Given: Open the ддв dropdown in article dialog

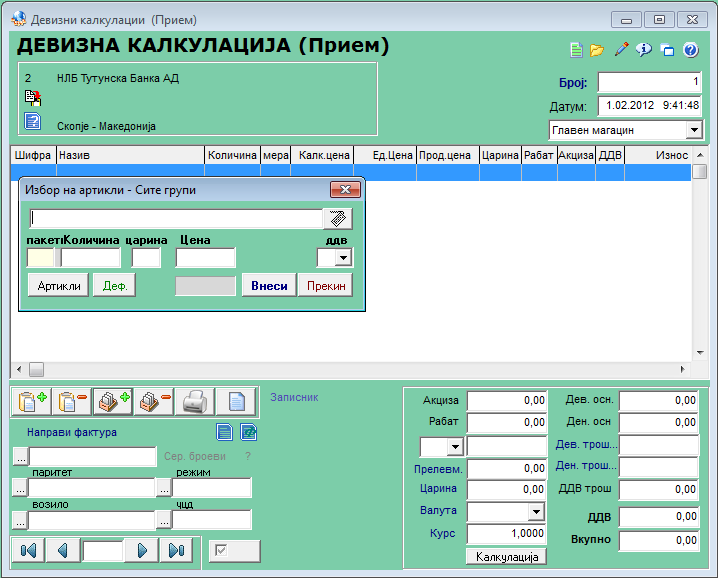Looking at the screenshot, I should pos(343,257).
